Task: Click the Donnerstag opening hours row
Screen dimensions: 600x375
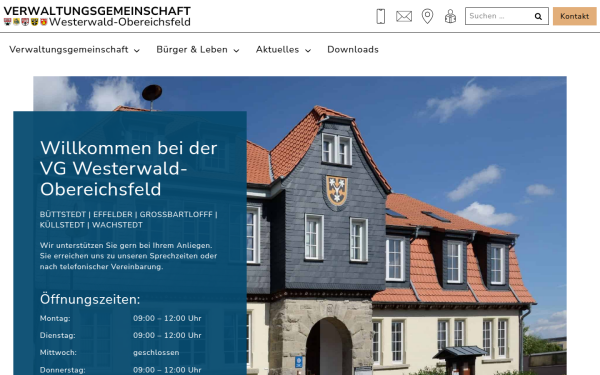Action: 121,370
